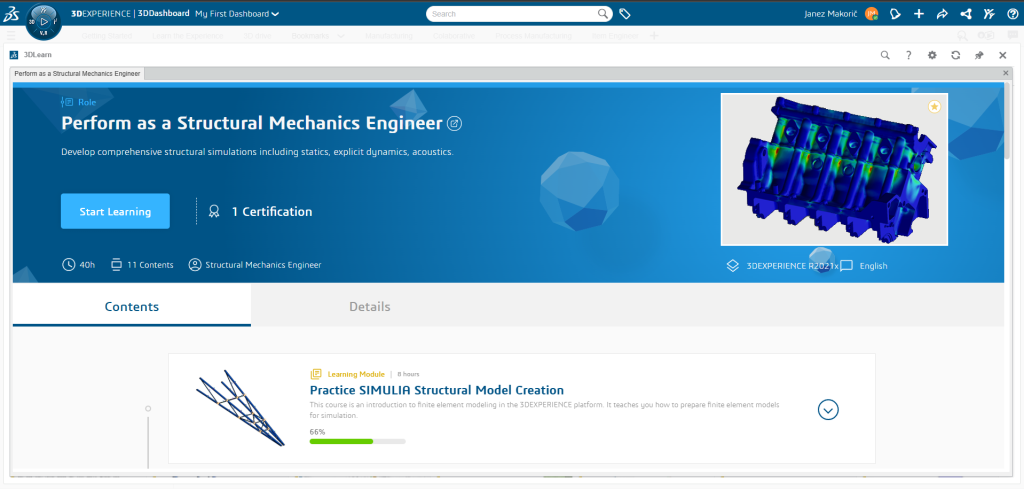The width and height of the screenshot is (1024, 489).
Task: Click the role description sentence
Action: point(257,152)
